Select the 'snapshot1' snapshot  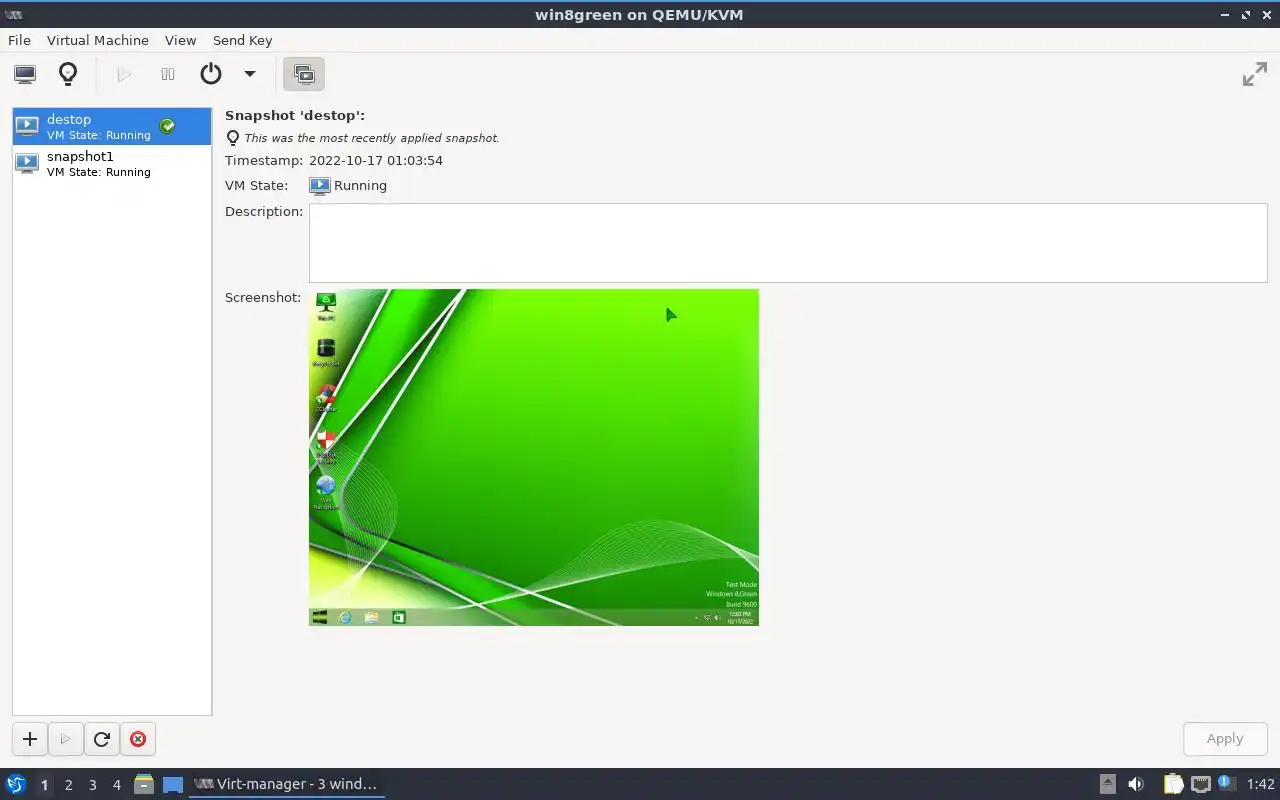click(112, 163)
